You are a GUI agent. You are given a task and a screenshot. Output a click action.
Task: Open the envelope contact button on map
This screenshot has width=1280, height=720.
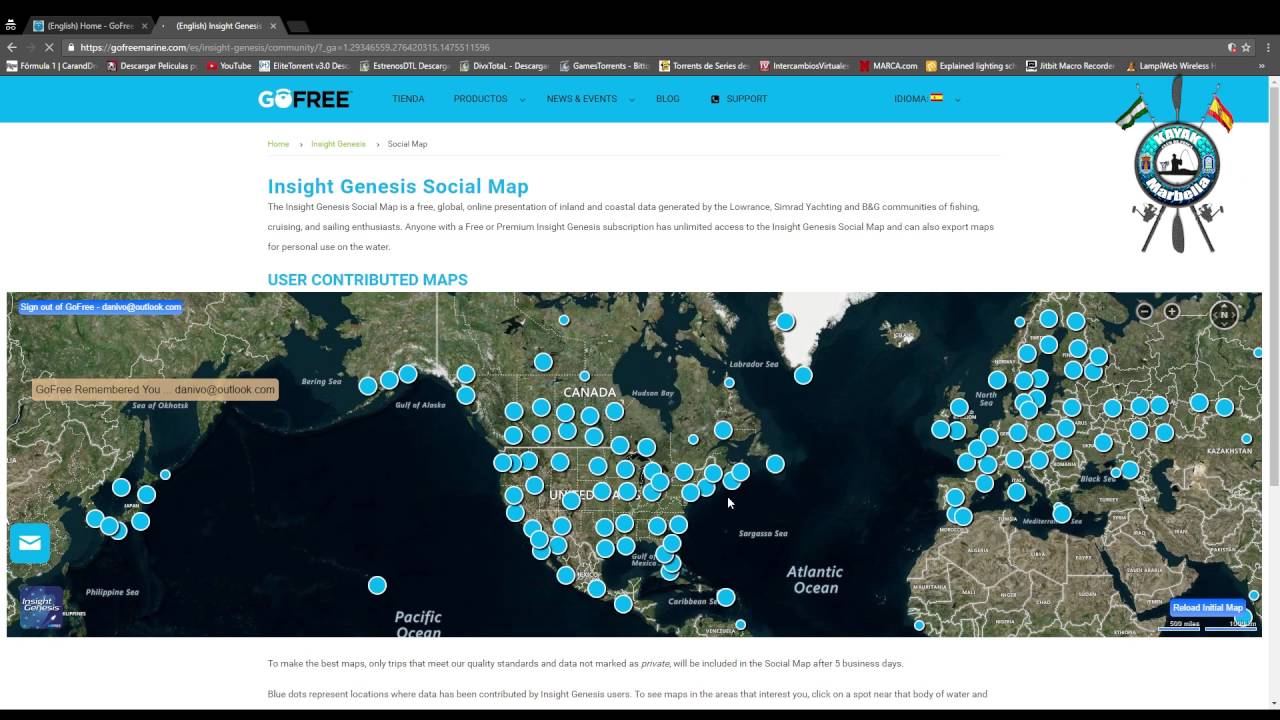30,543
